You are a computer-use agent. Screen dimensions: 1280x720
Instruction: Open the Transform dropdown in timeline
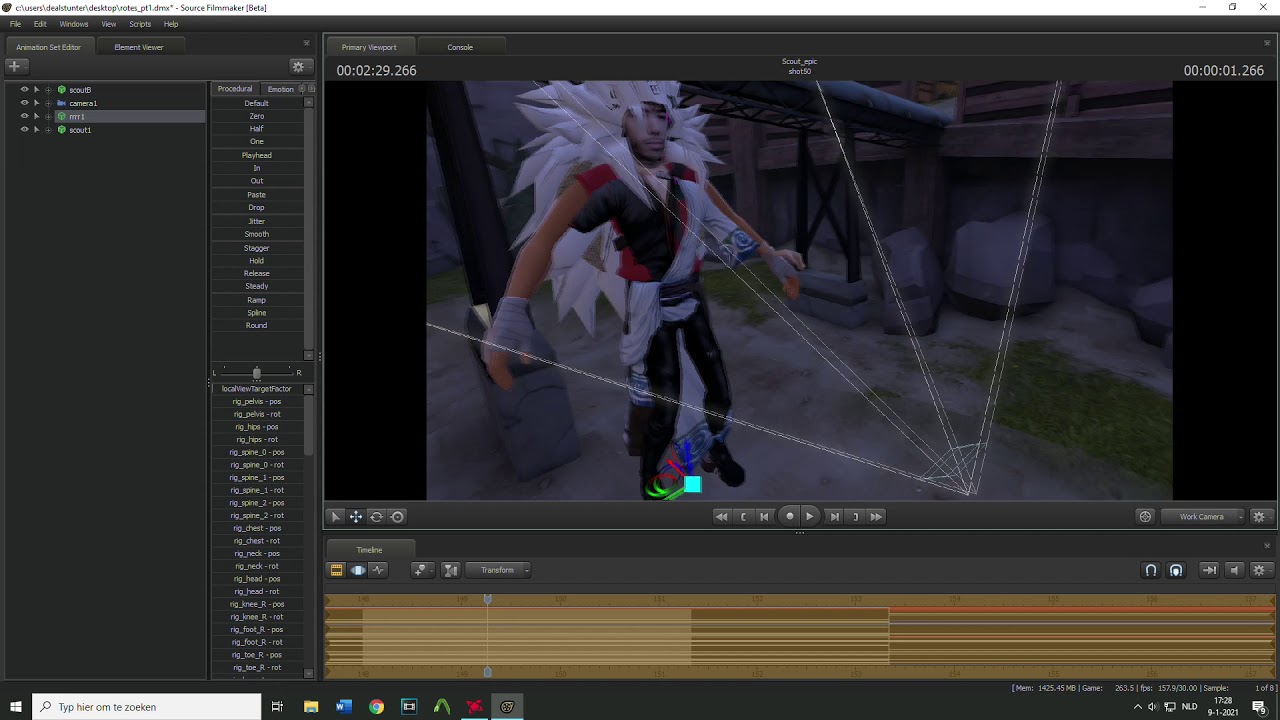click(x=499, y=570)
